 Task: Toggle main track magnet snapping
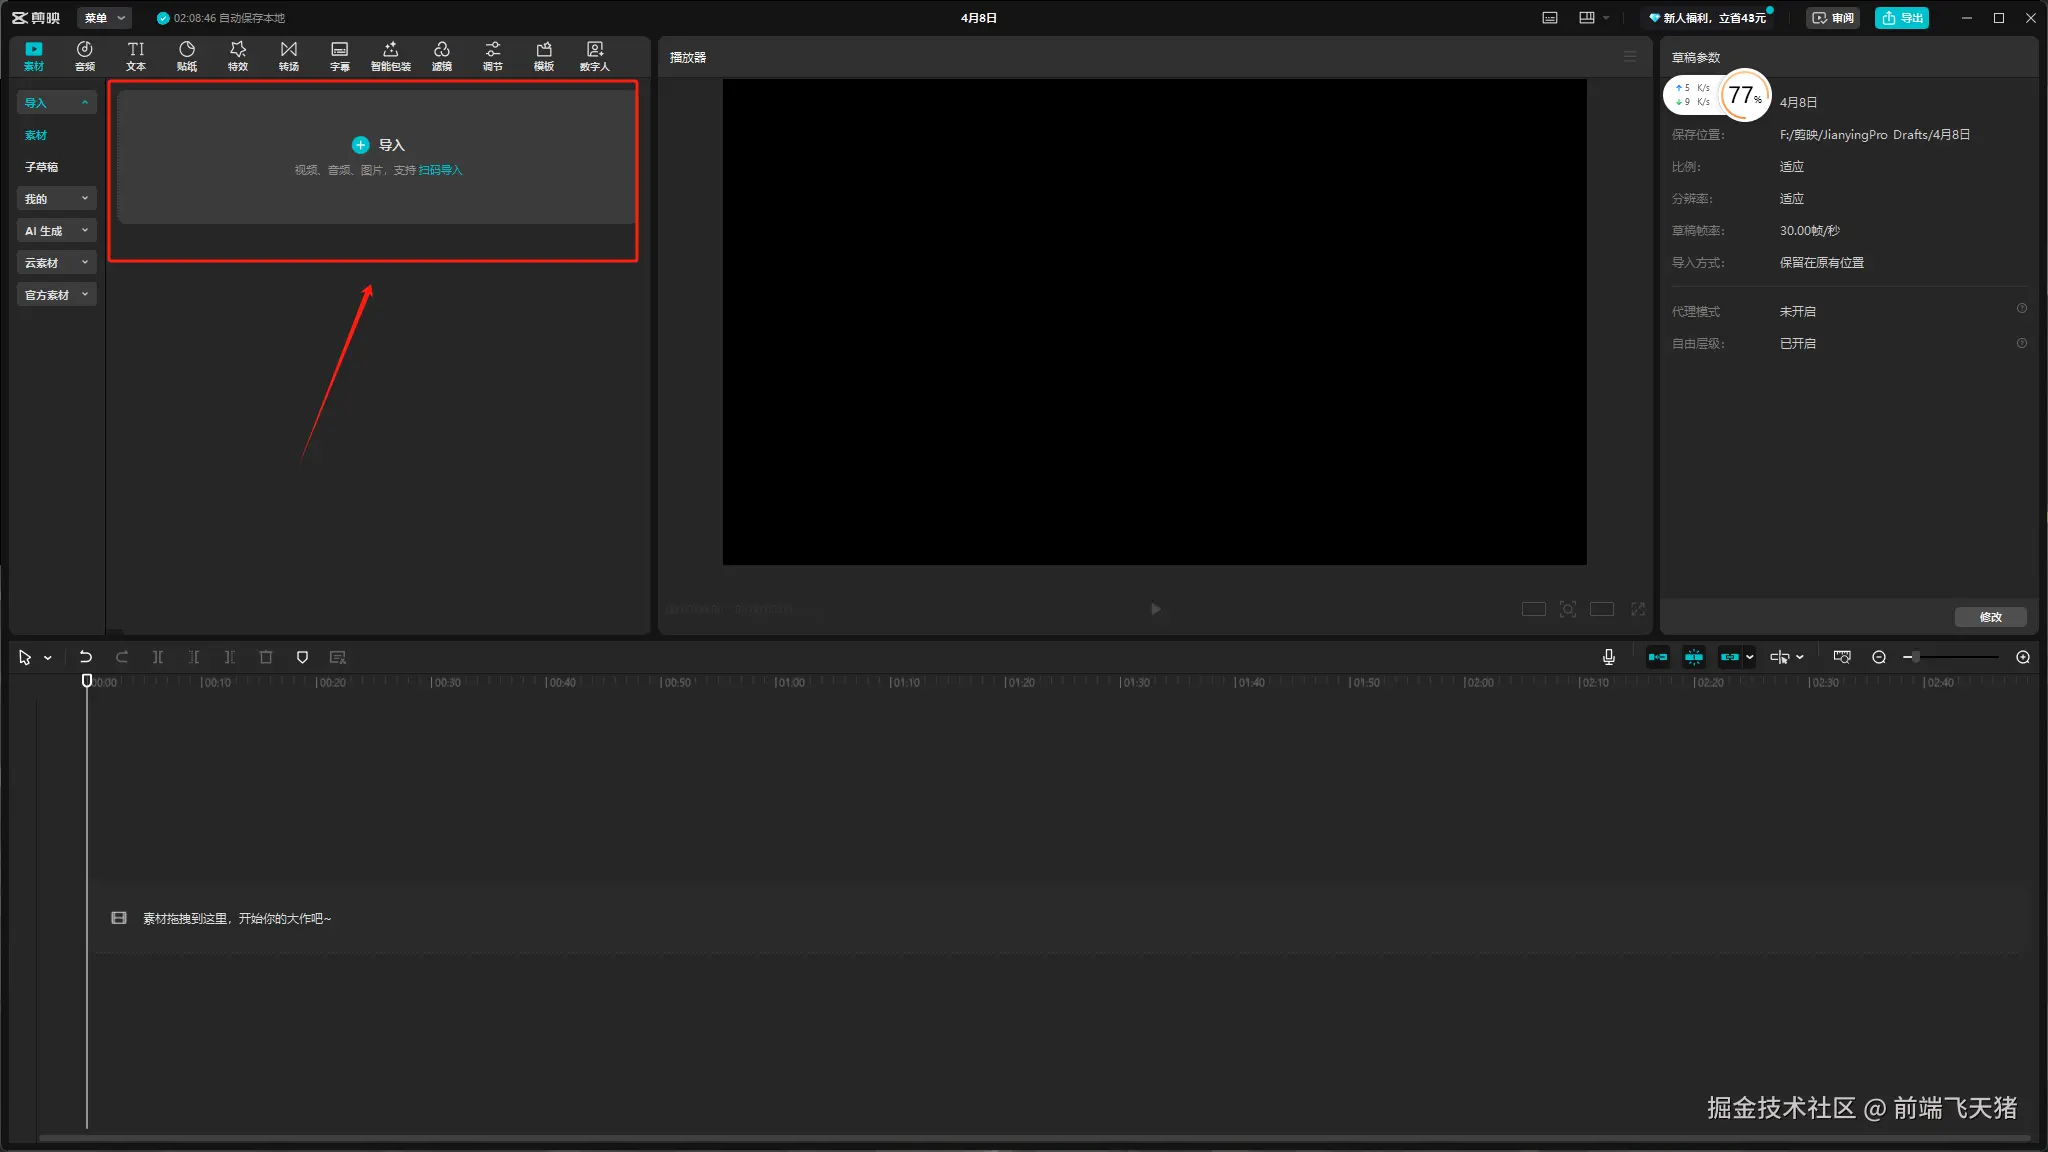[1657, 657]
